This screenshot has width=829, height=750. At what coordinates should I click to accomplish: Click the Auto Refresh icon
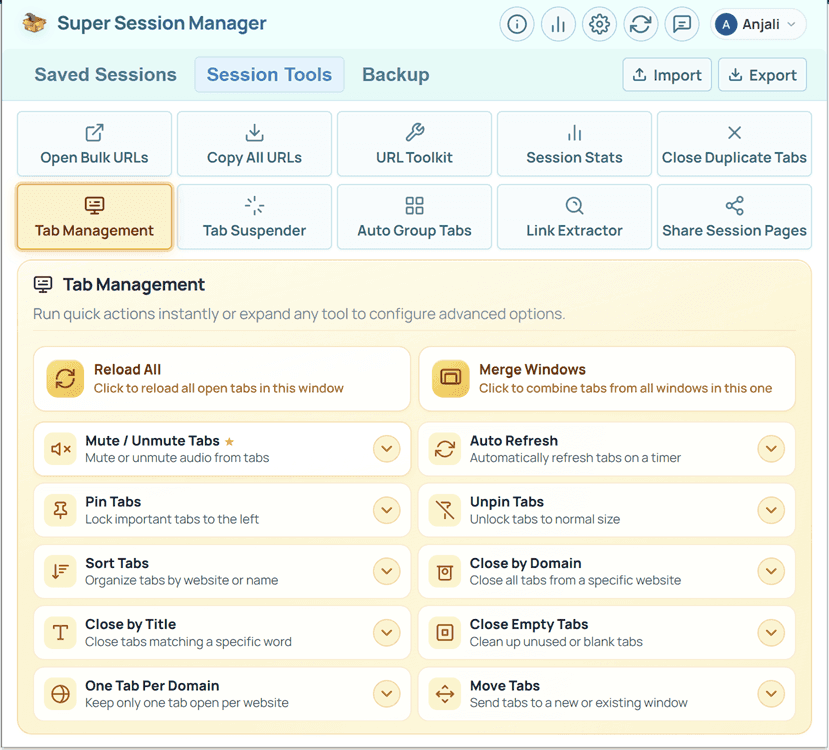point(445,449)
